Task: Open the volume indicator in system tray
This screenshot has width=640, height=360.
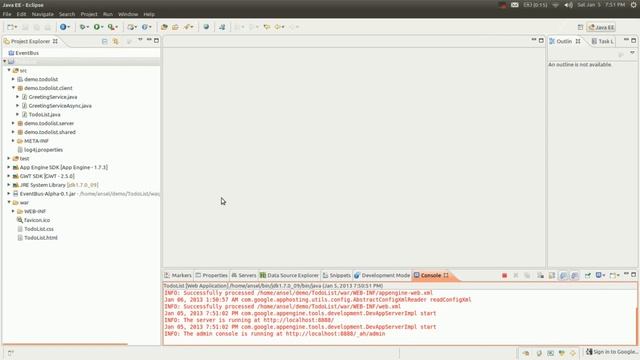Action: tap(568, 5)
